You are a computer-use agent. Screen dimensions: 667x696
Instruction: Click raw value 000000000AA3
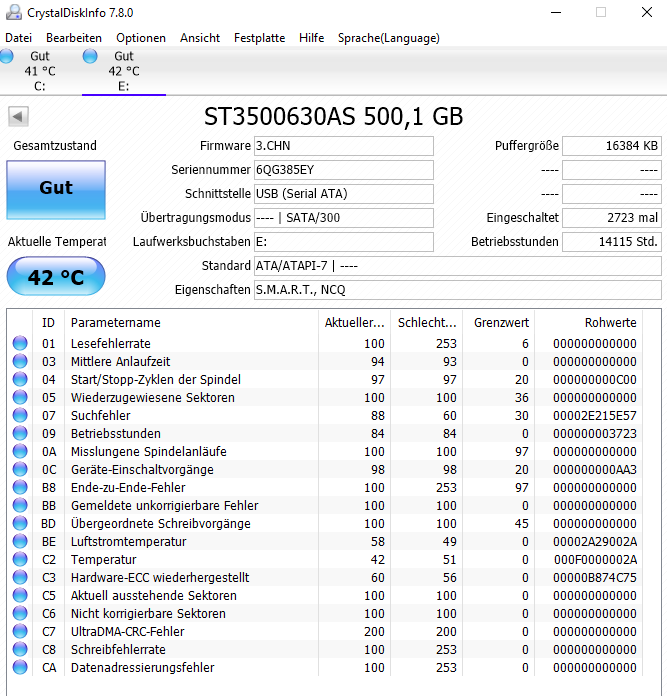point(595,470)
